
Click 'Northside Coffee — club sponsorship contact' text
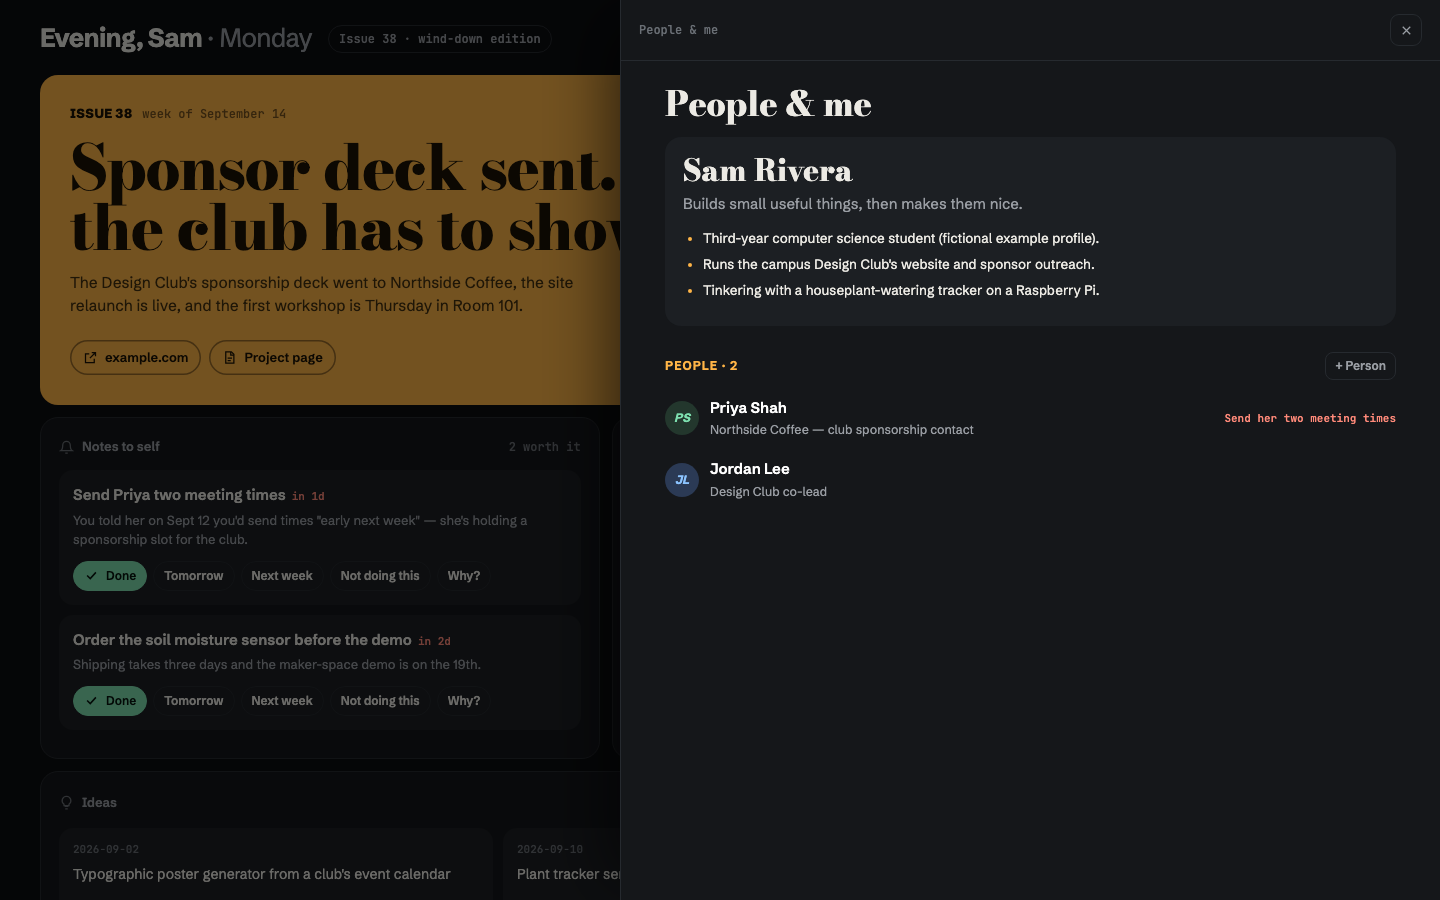tap(841, 430)
